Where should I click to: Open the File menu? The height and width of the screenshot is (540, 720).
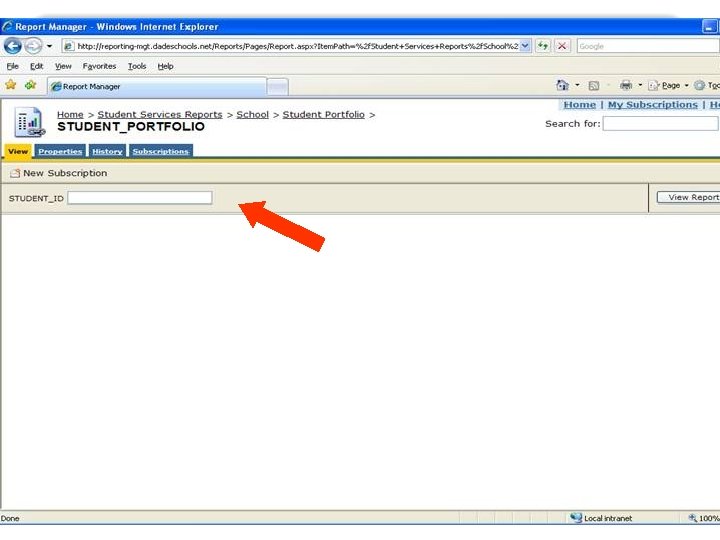tap(12, 66)
